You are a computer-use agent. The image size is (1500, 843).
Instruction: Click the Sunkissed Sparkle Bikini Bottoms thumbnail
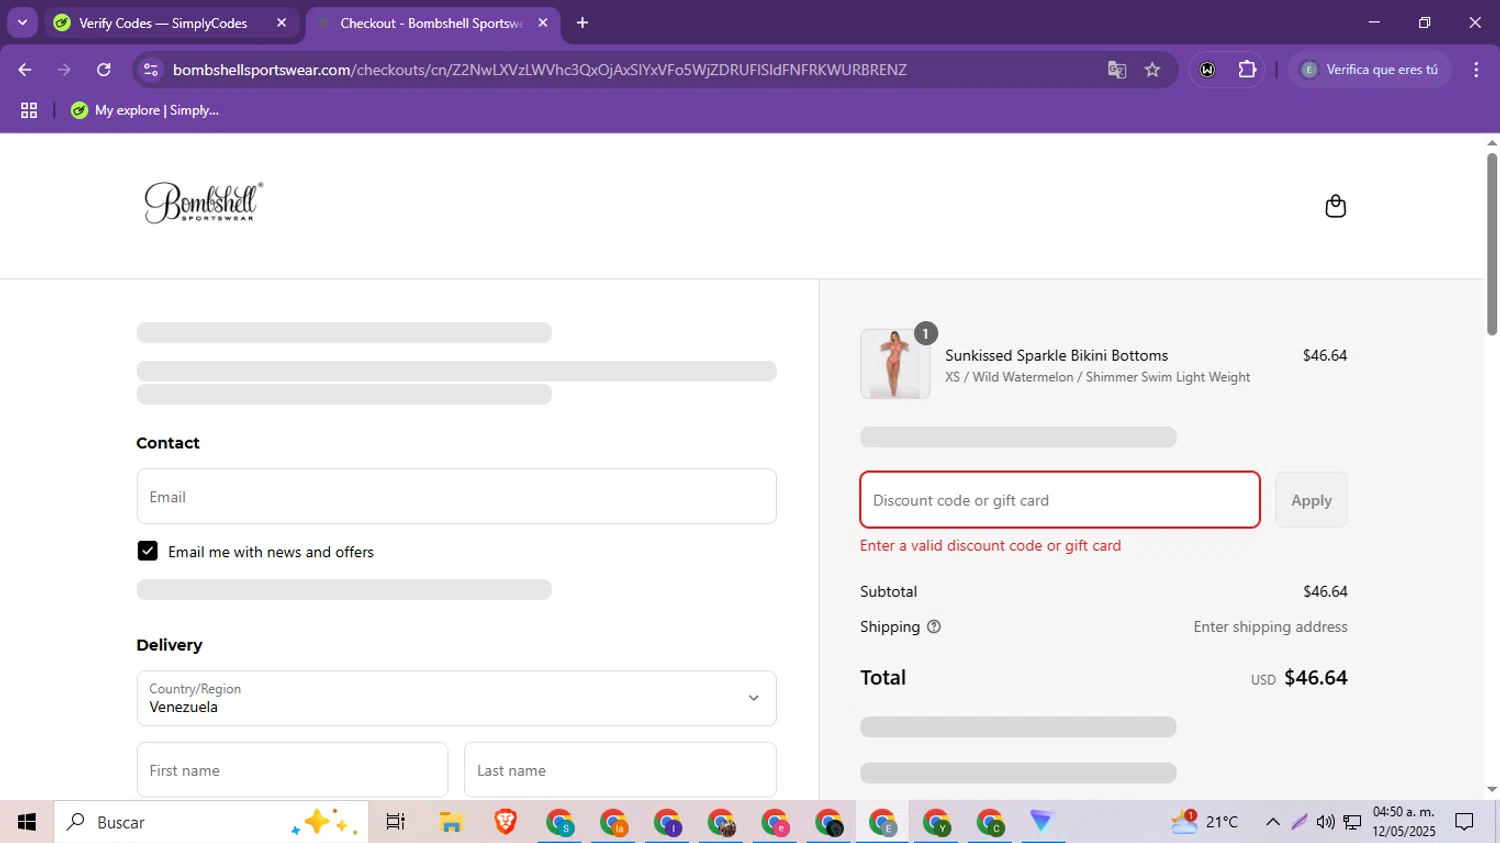[x=895, y=364]
